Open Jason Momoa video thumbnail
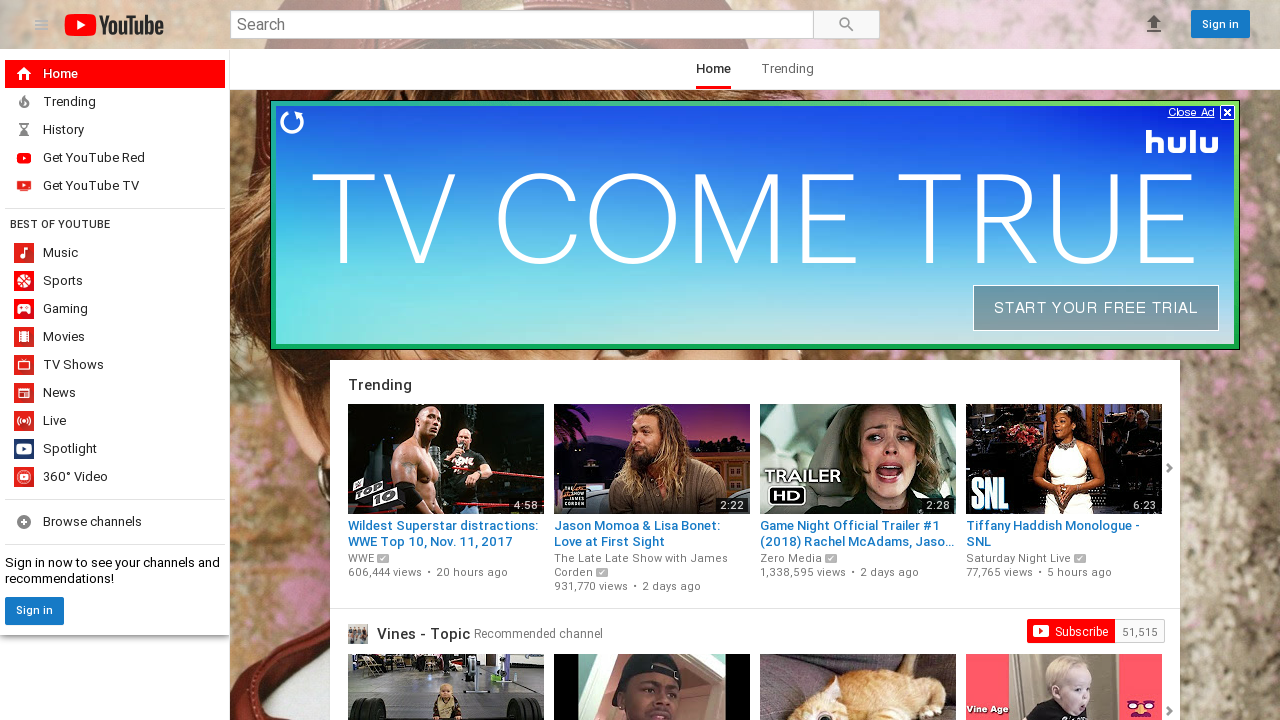The height and width of the screenshot is (720, 1280). point(652,459)
